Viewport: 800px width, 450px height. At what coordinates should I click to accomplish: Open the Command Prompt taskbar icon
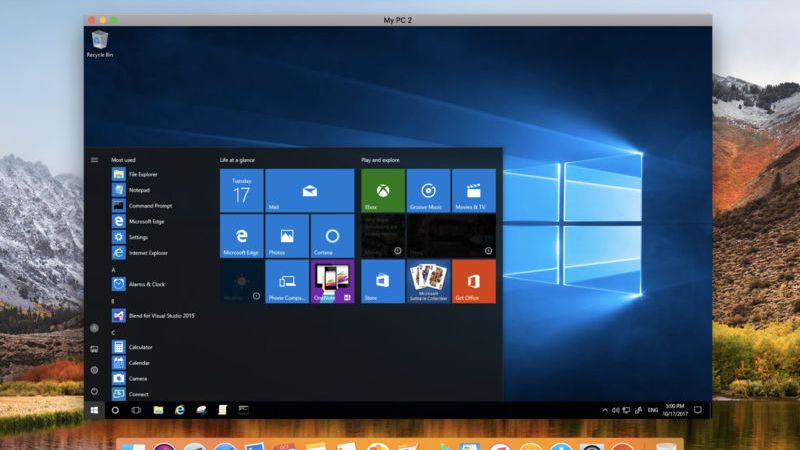(x=243, y=410)
